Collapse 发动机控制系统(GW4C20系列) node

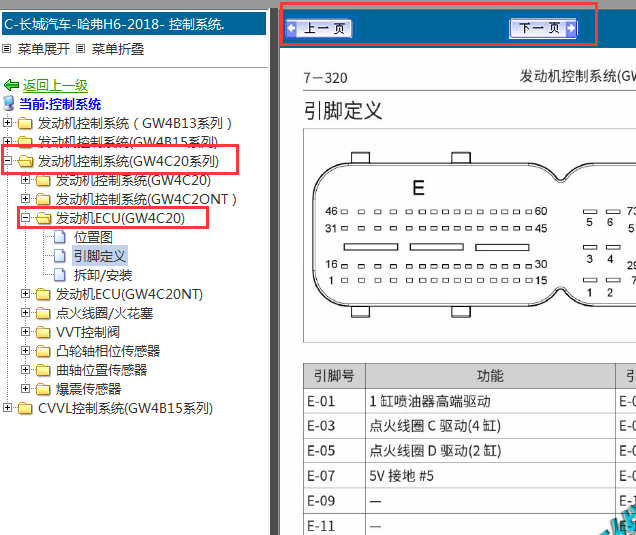point(7,161)
